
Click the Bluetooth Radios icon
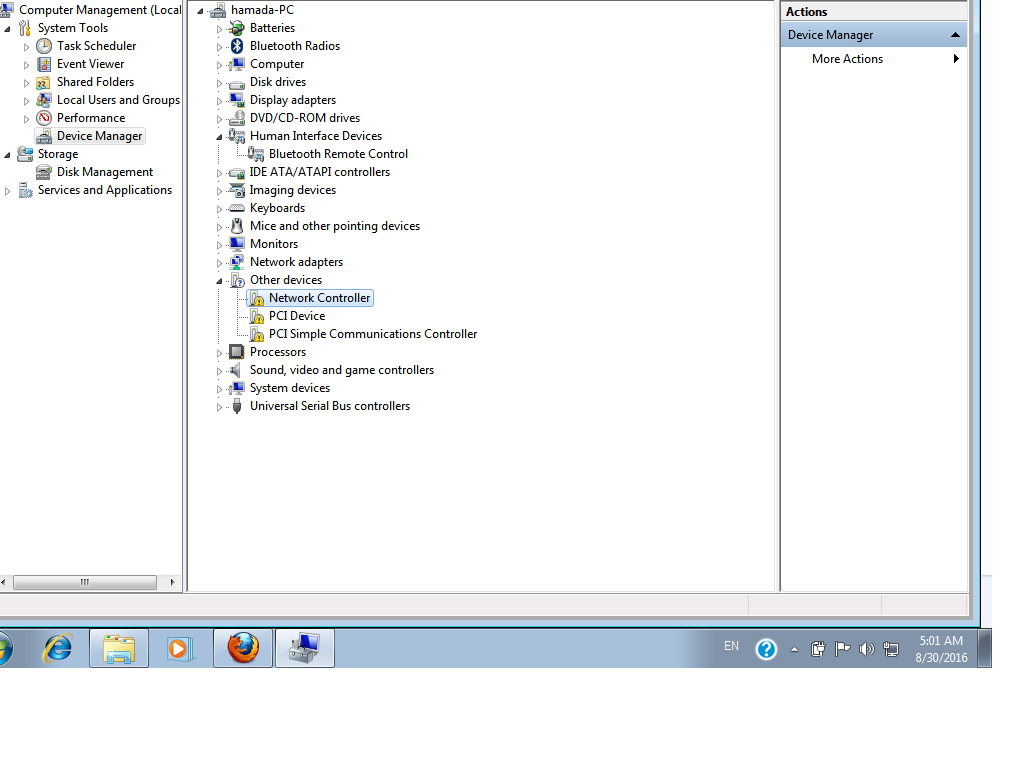(236, 46)
